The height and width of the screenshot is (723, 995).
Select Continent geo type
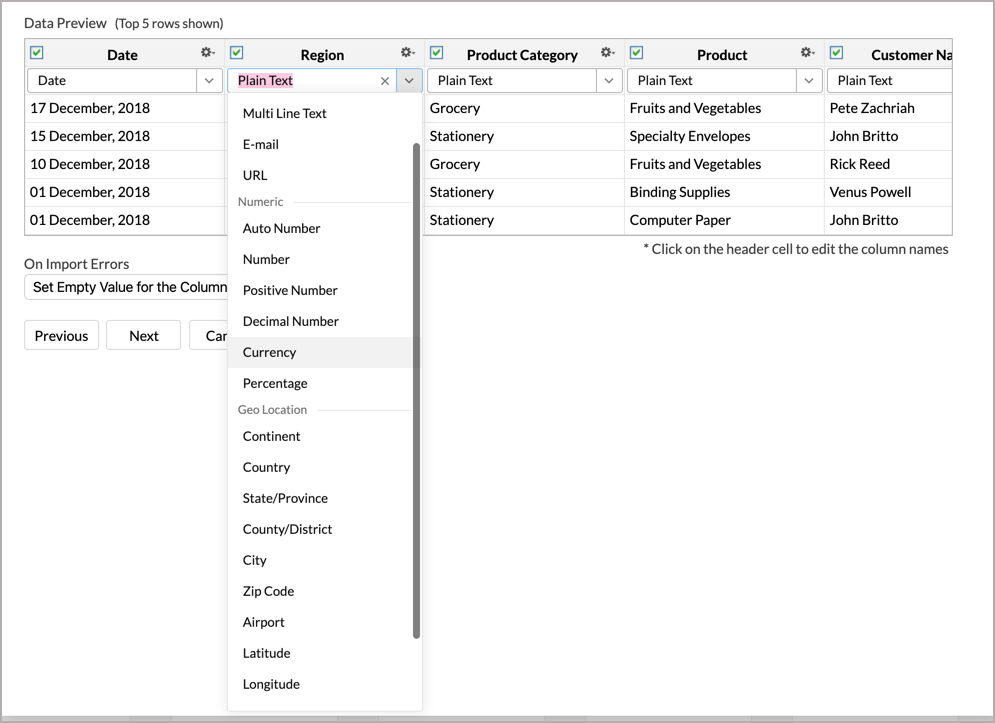[x=320, y=437]
